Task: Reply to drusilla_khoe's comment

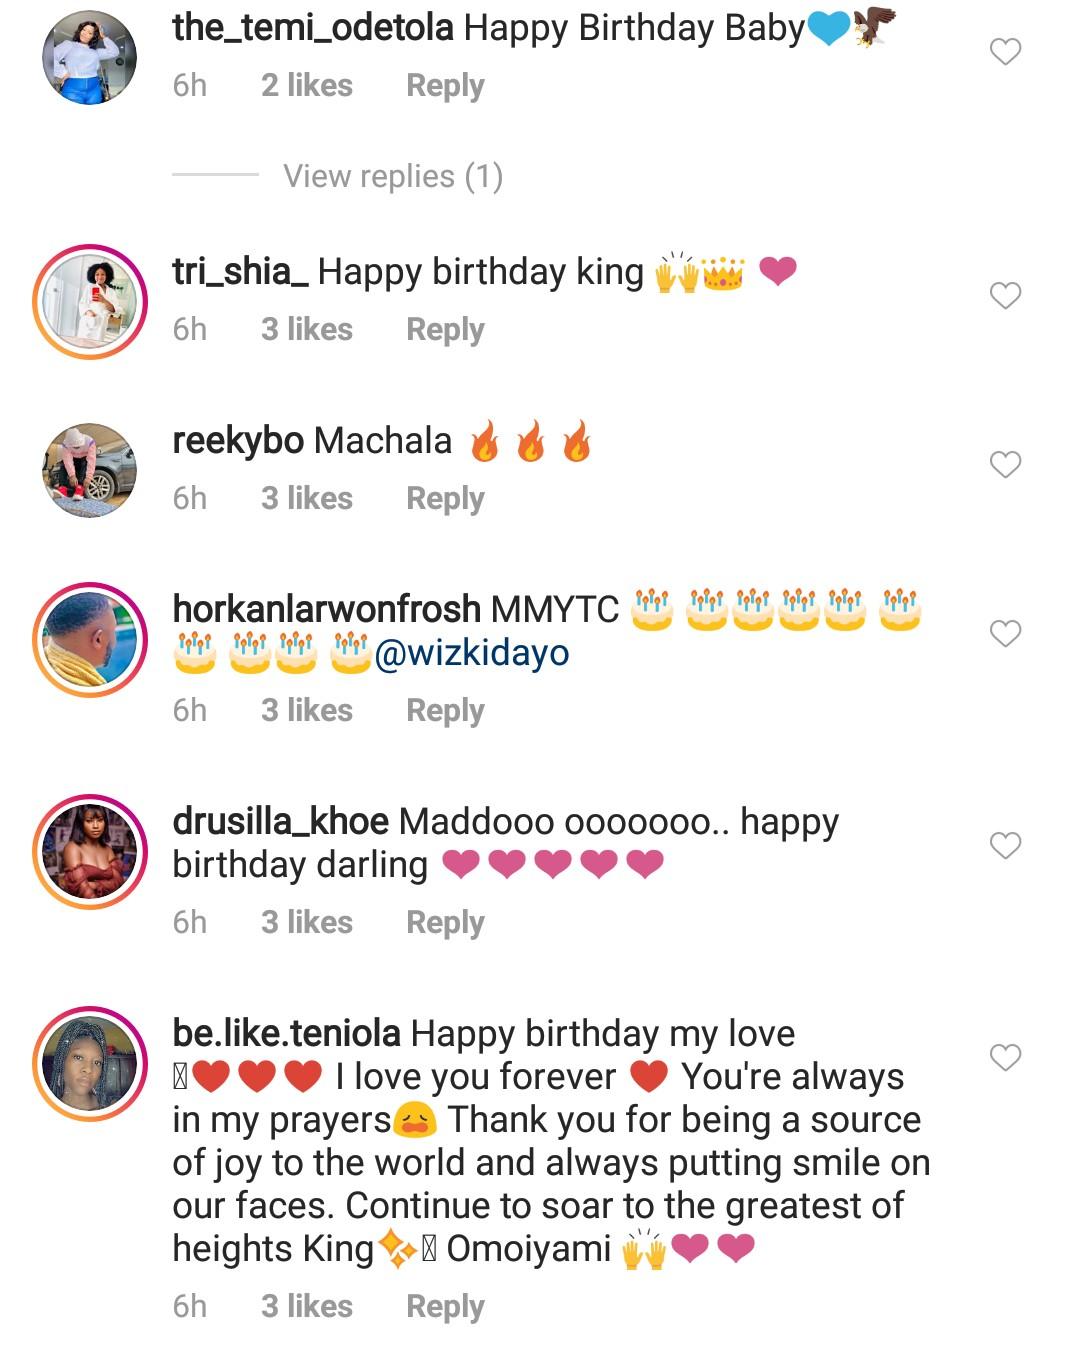Action: point(444,922)
